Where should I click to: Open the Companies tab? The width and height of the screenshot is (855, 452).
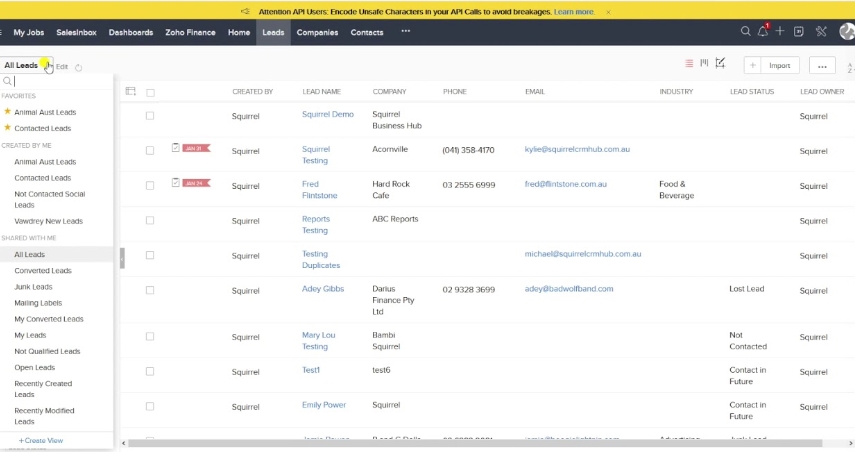[x=317, y=32]
